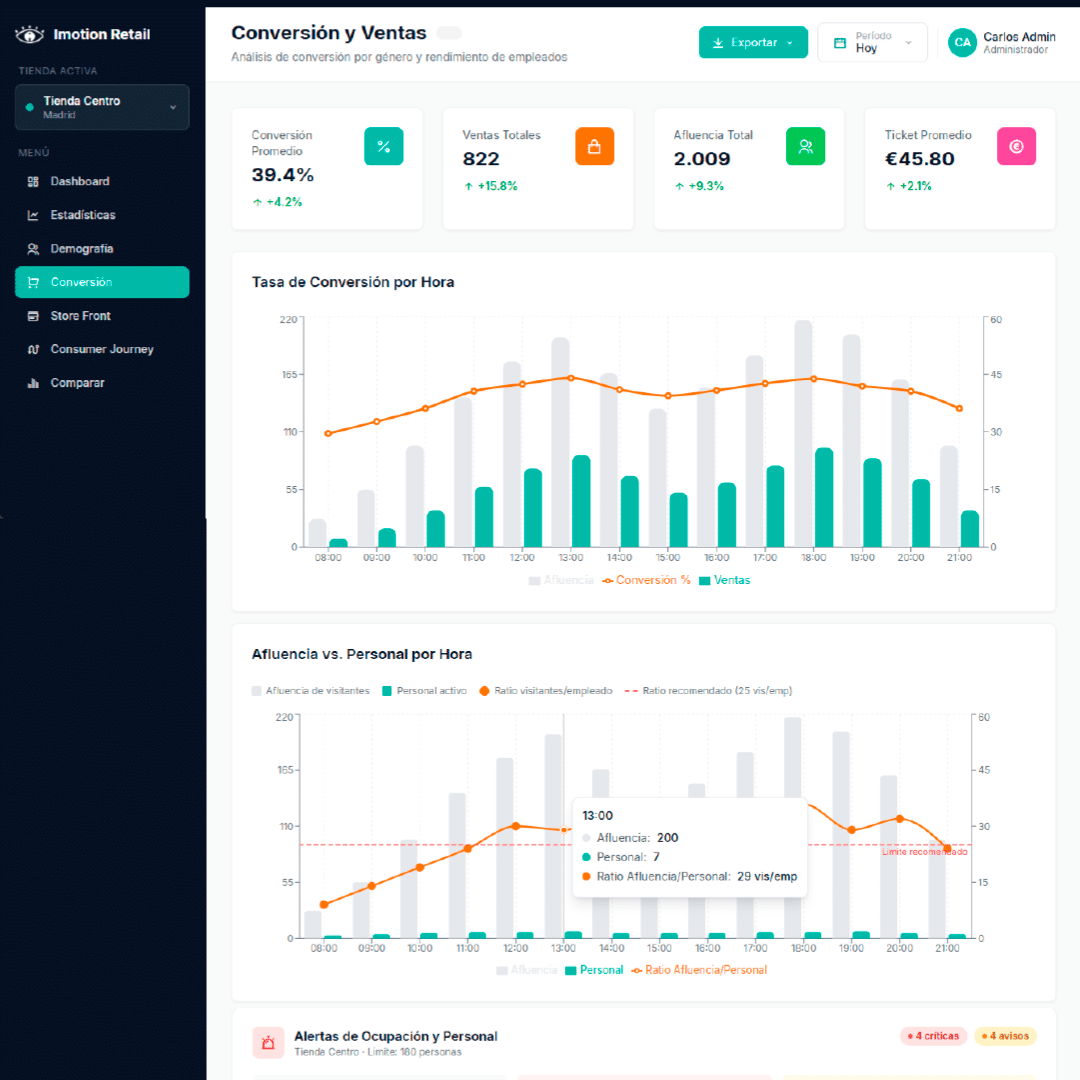Expand the Período Hoy dropdown

click(872, 42)
